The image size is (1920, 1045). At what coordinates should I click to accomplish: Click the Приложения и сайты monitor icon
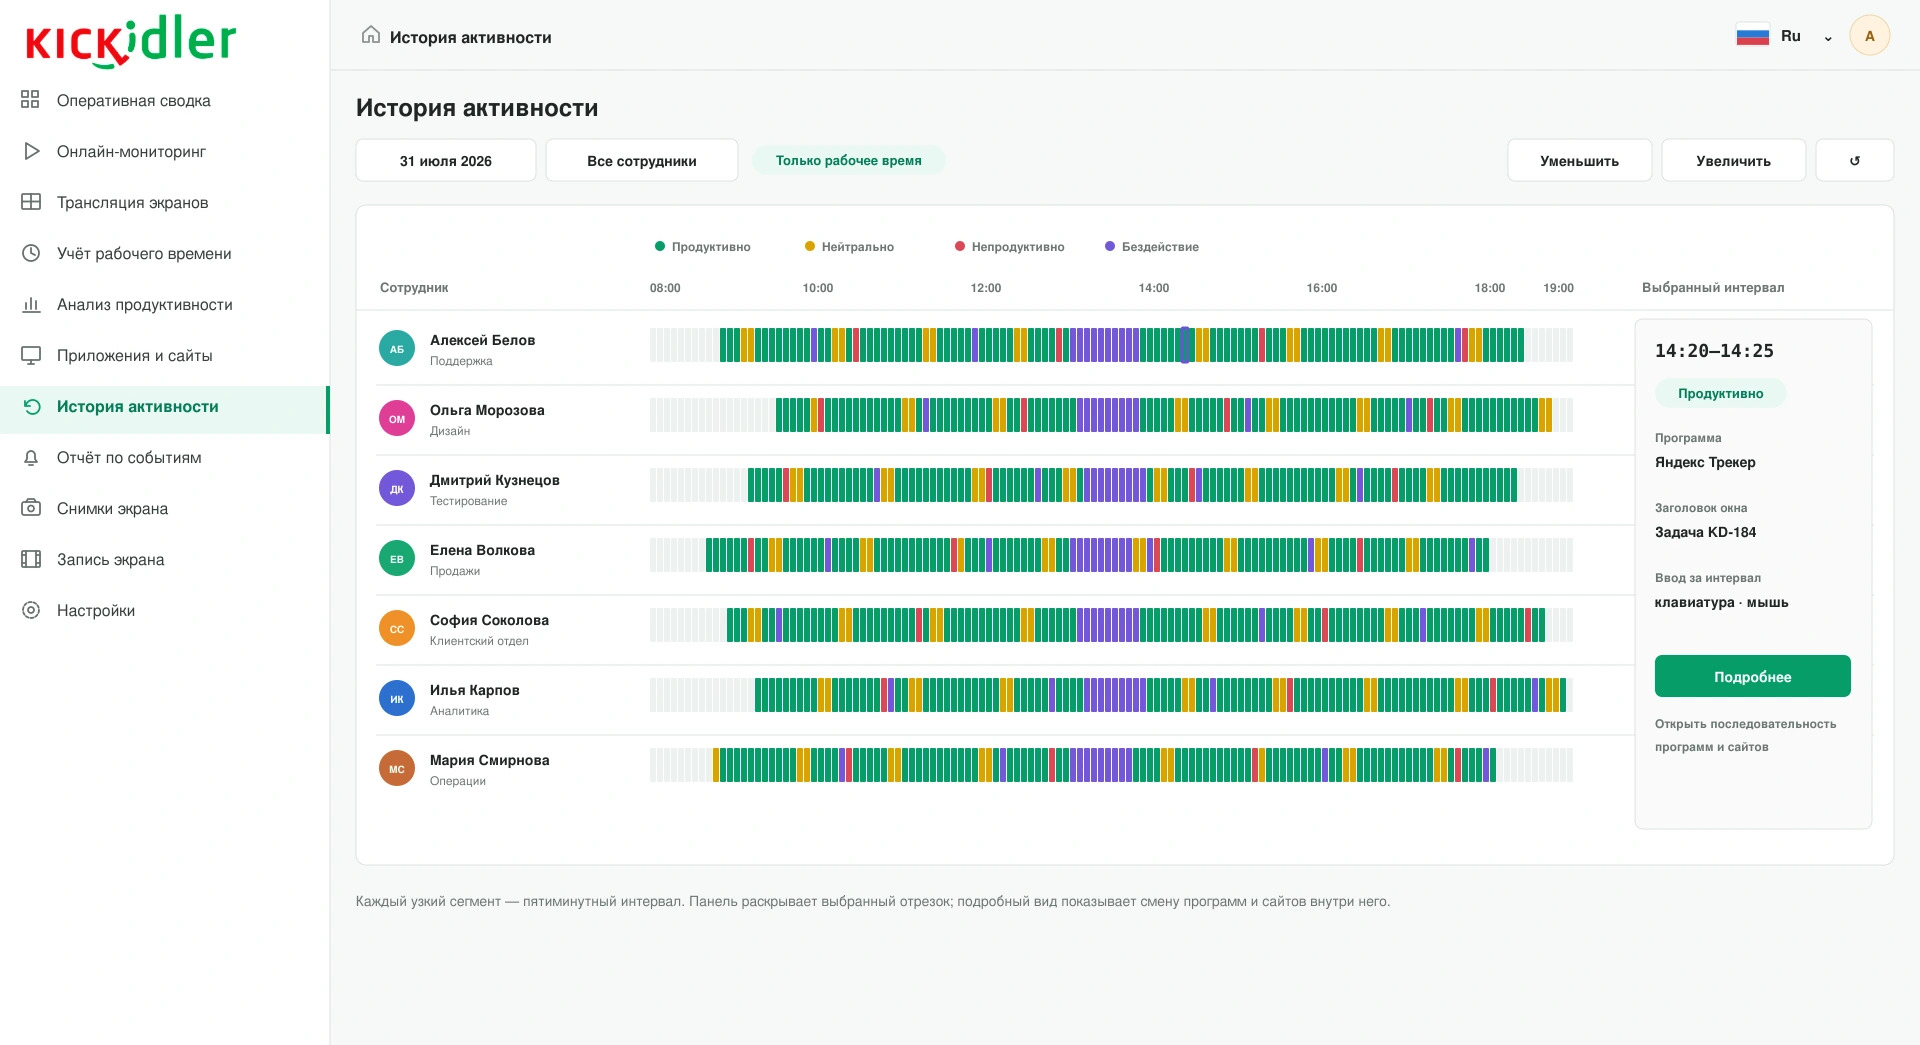tap(31, 355)
